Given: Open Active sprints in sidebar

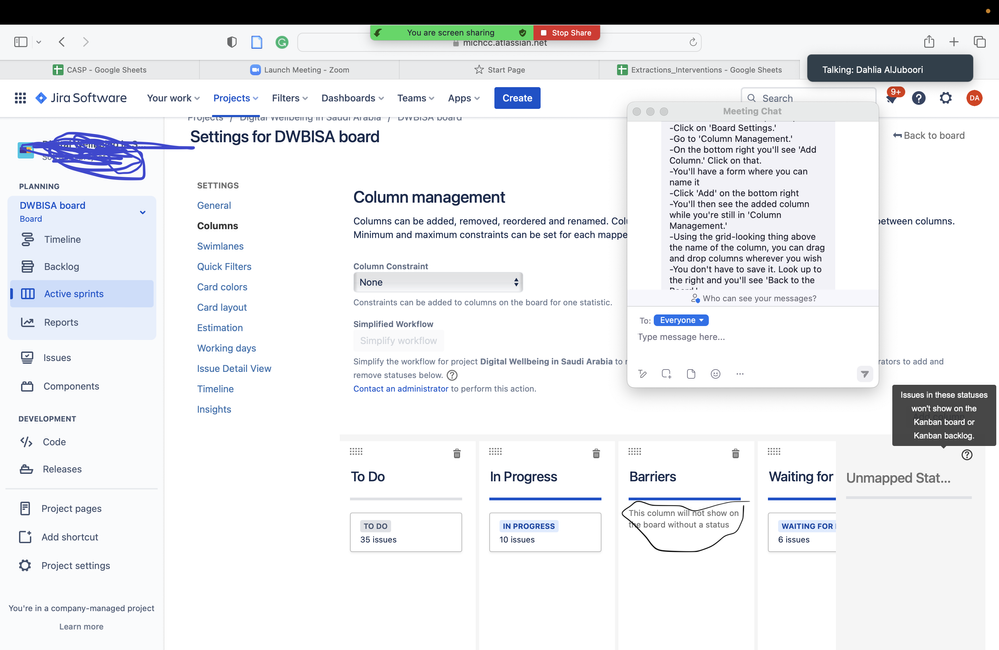Looking at the screenshot, I should coord(82,294).
